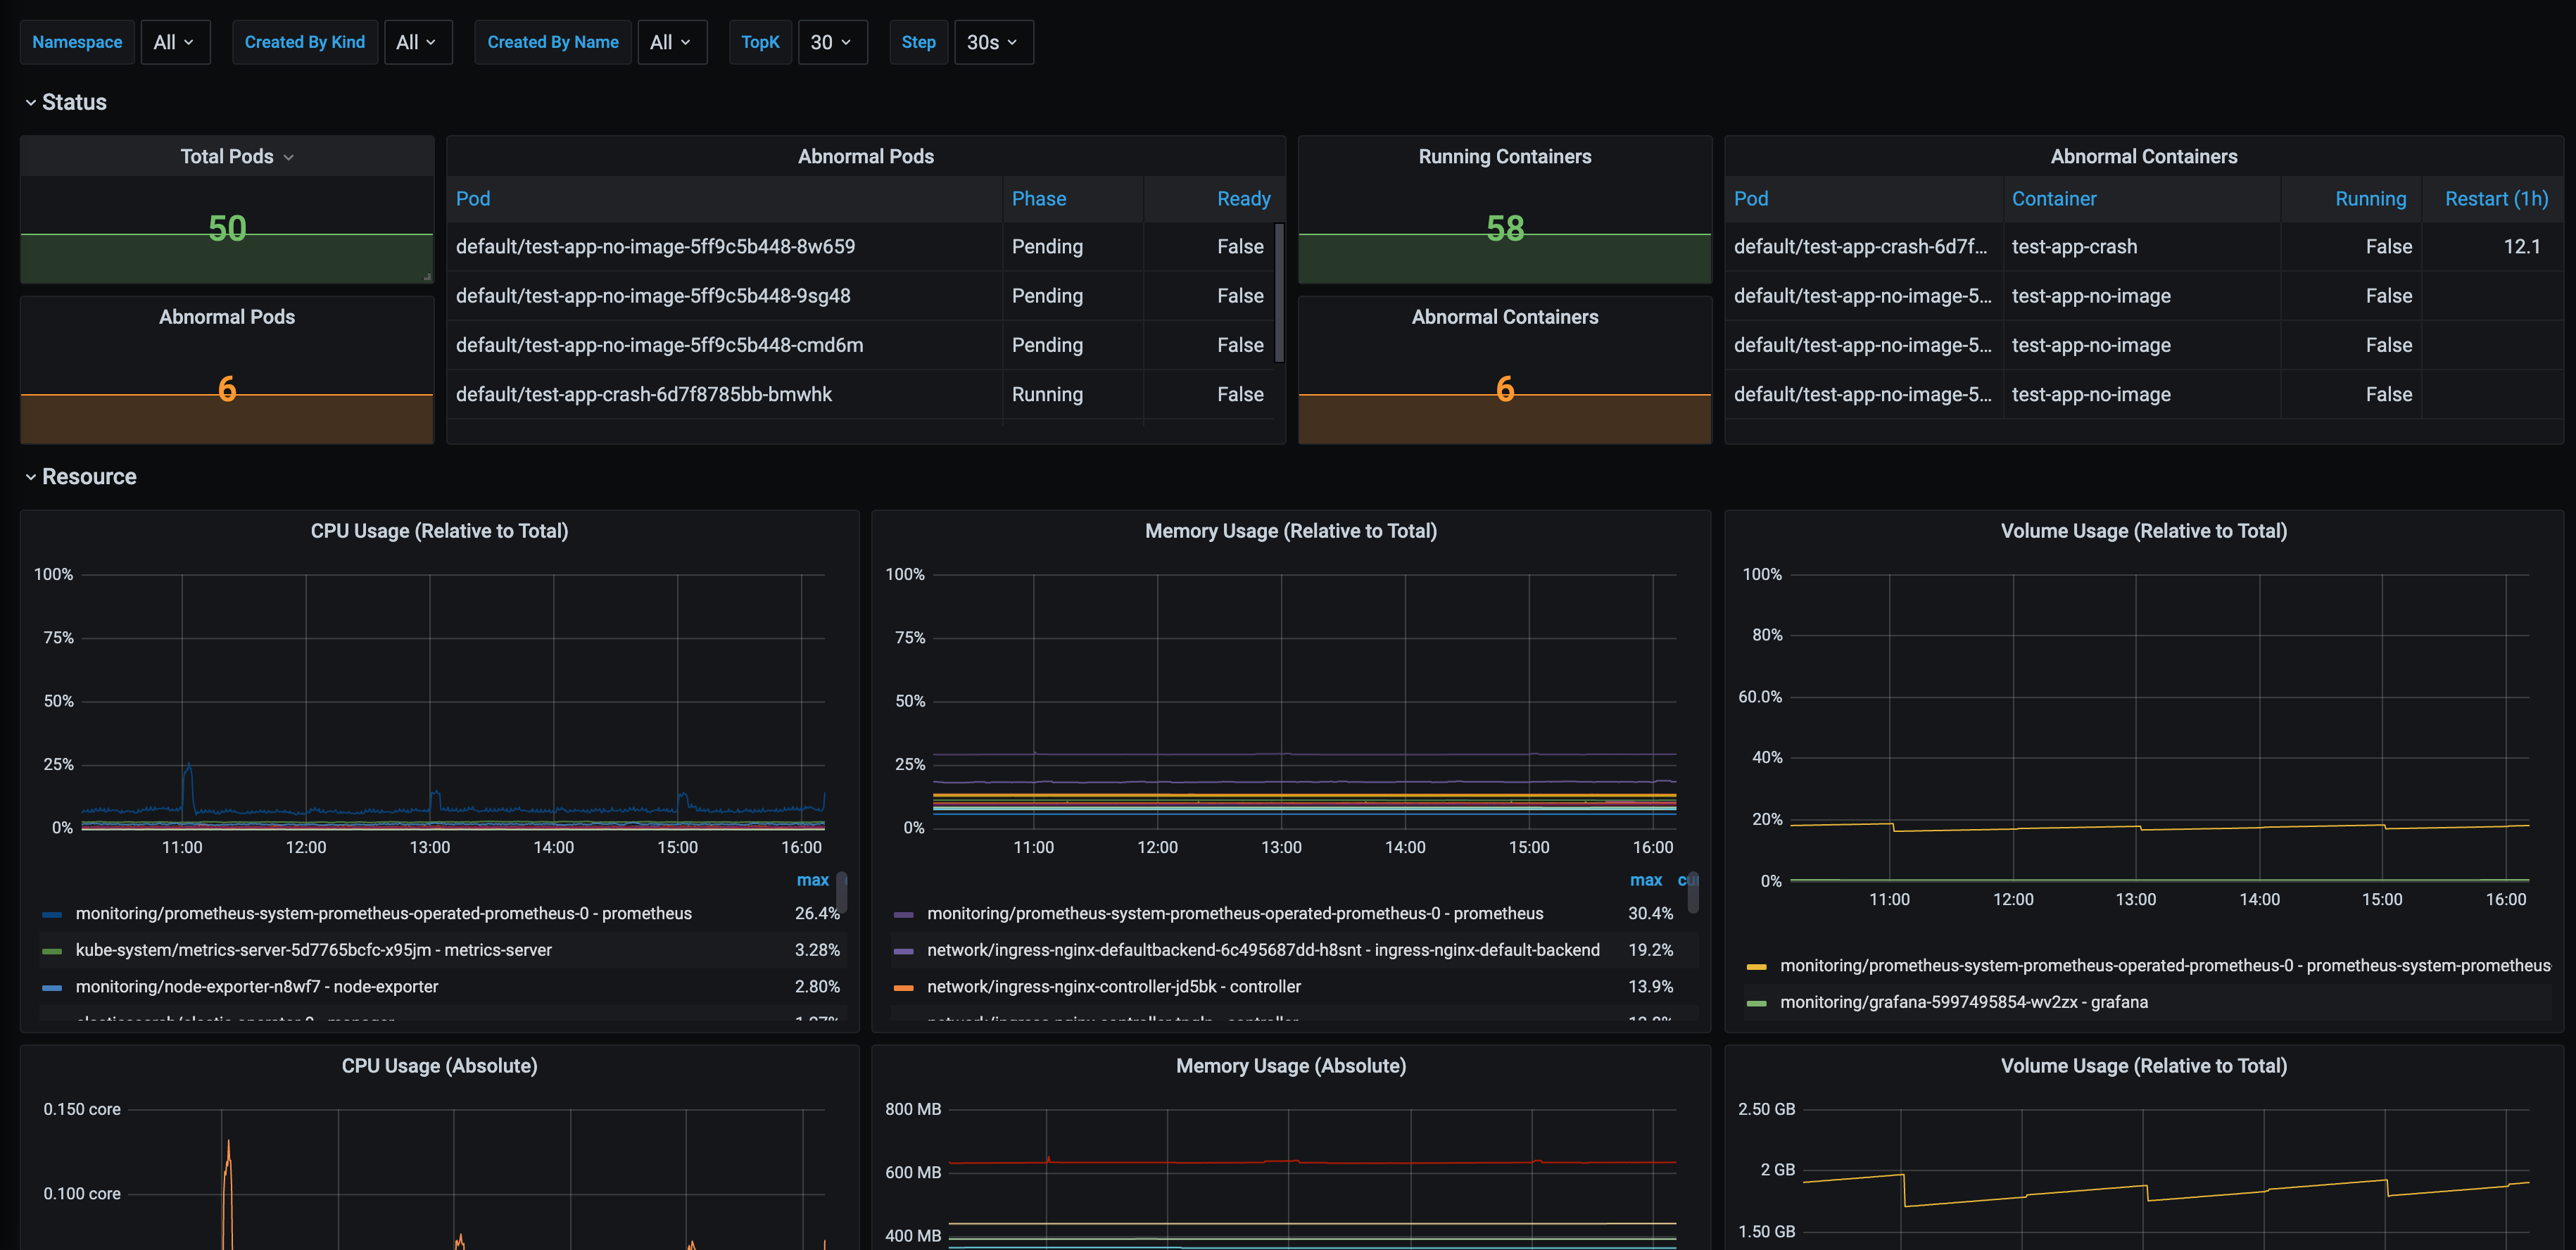Viewport: 2576px width, 1250px height.
Task: Open the Step interval dropdown
Action: [x=992, y=42]
